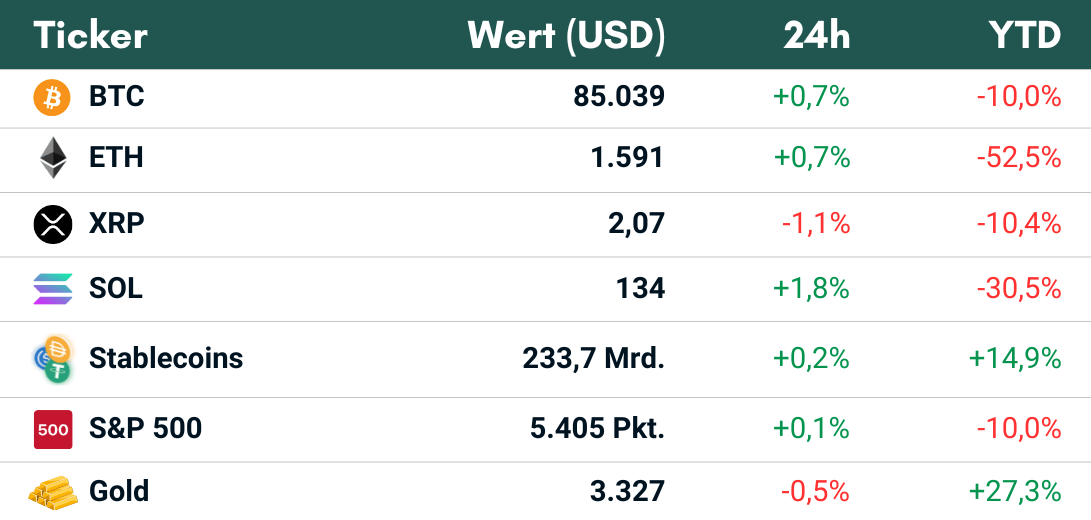1091x520 pixels.
Task: Click the S&P 500 label
Action: coord(146,429)
